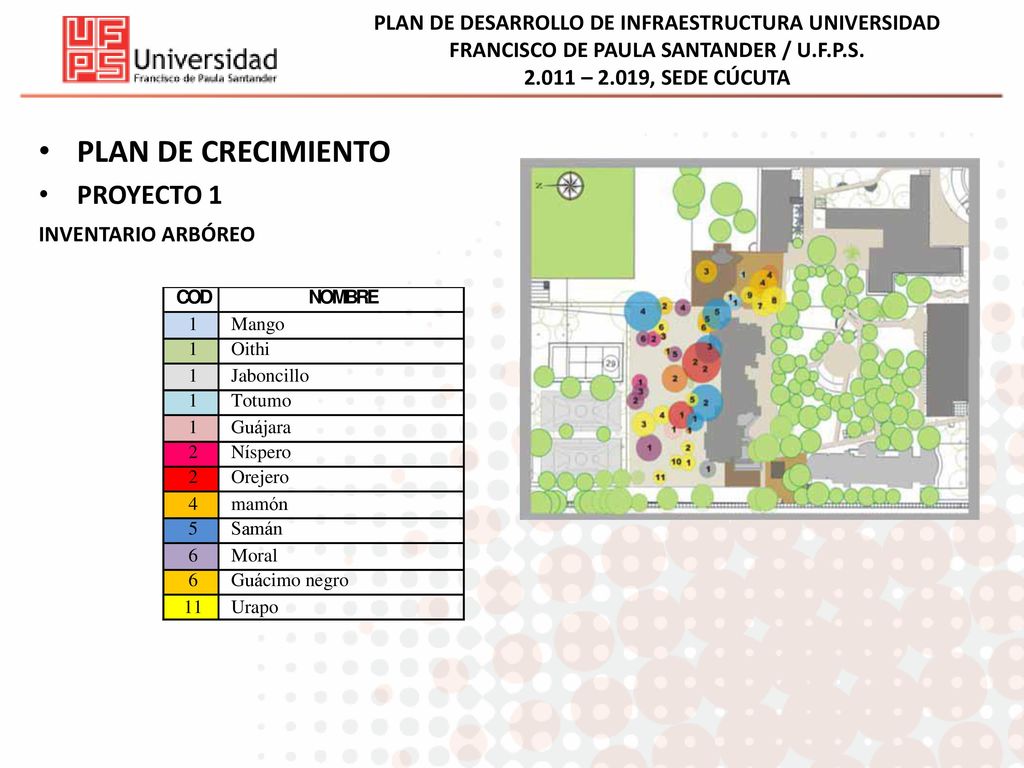Select the Jaboncillo gray code cell

pyautogui.click(x=191, y=376)
